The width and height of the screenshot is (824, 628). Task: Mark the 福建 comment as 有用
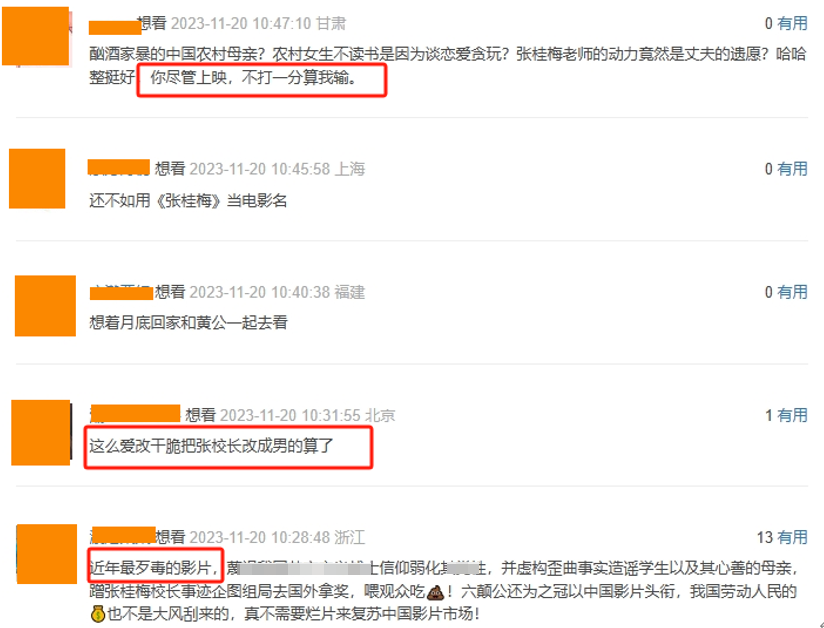point(792,292)
